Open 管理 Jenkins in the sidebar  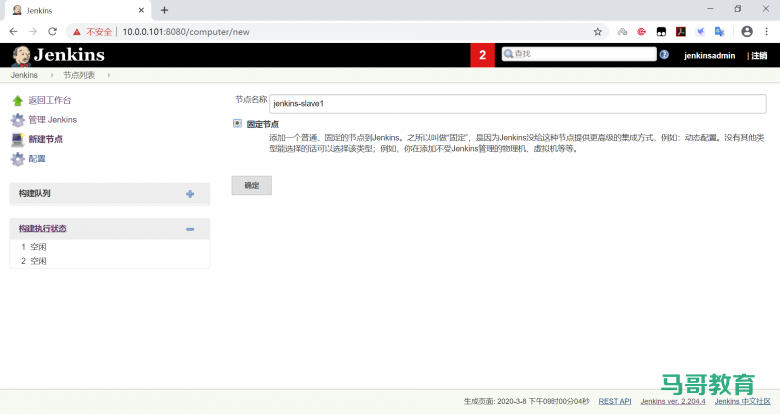pyautogui.click(x=53, y=120)
